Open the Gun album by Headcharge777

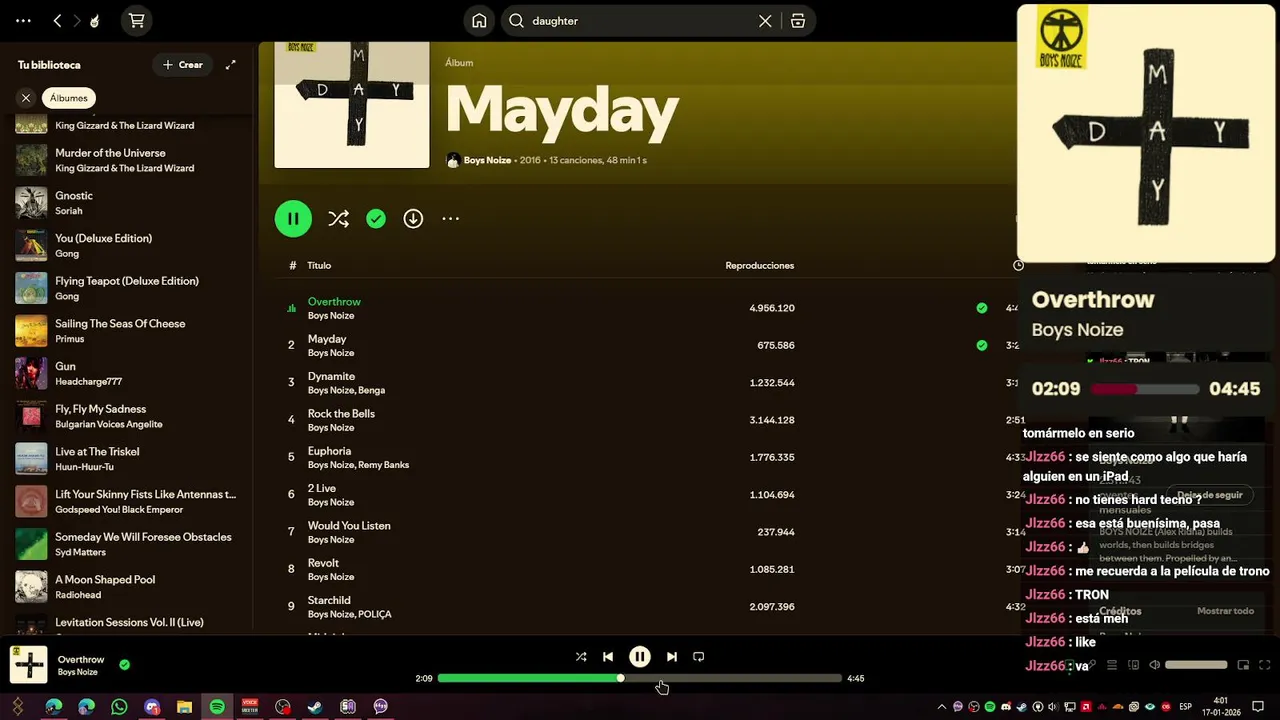point(126,374)
